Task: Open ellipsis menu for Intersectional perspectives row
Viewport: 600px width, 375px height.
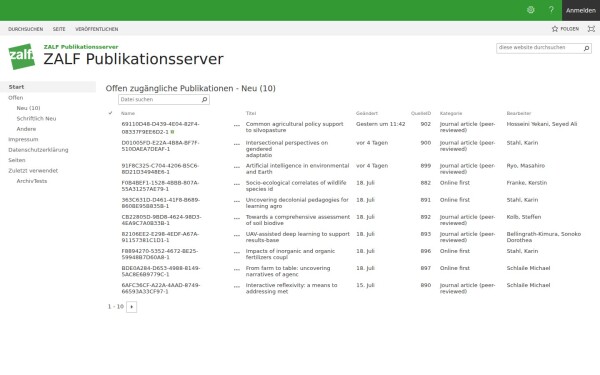Action: pyautogui.click(x=237, y=144)
